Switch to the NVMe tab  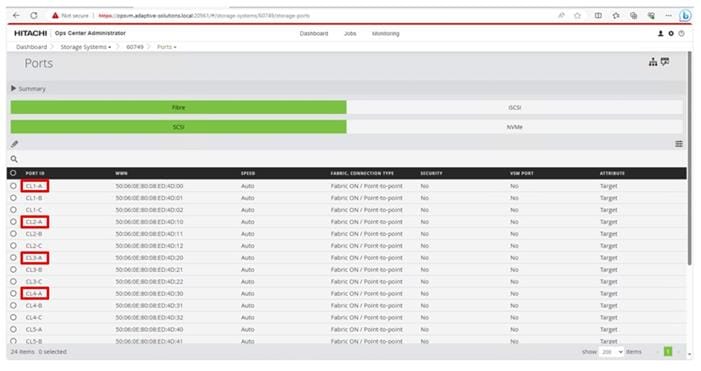(x=515, y=127)
